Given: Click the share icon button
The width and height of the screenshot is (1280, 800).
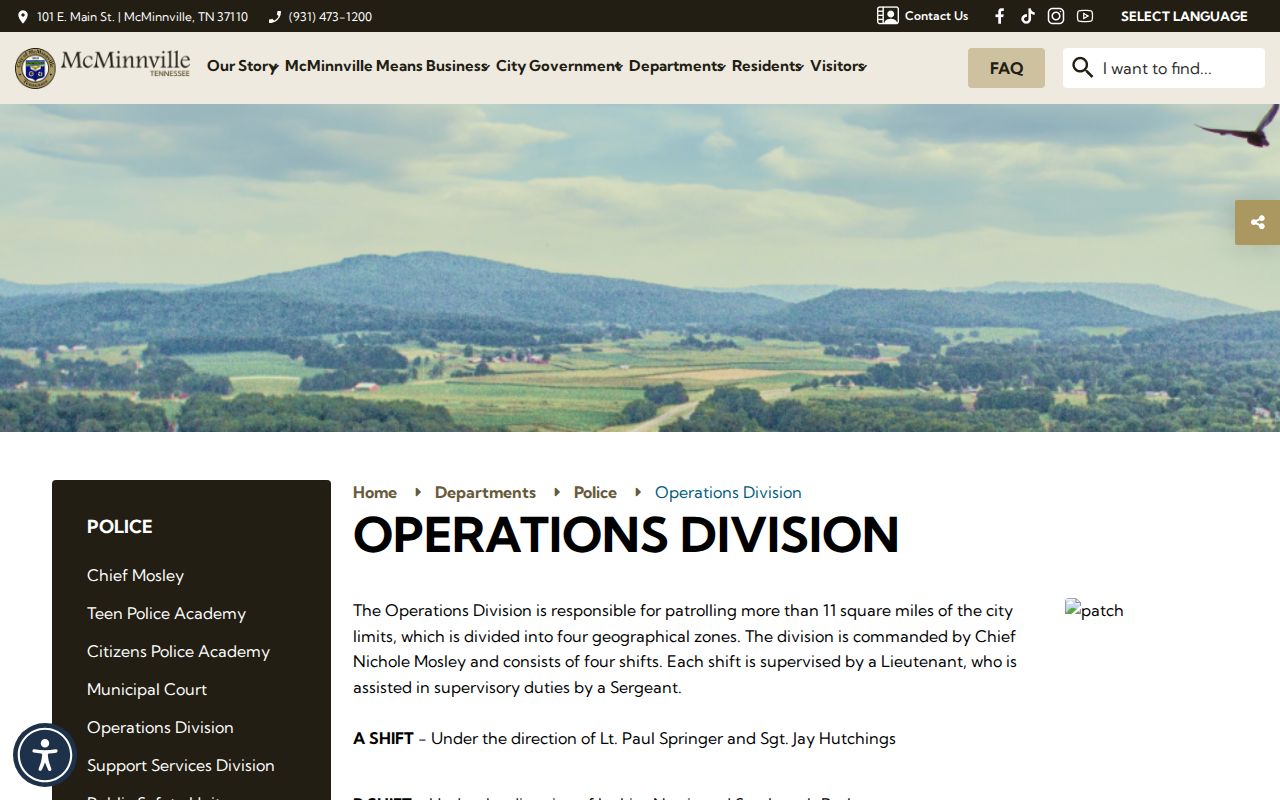Looking at the screenshot, I should (1258, 222).
